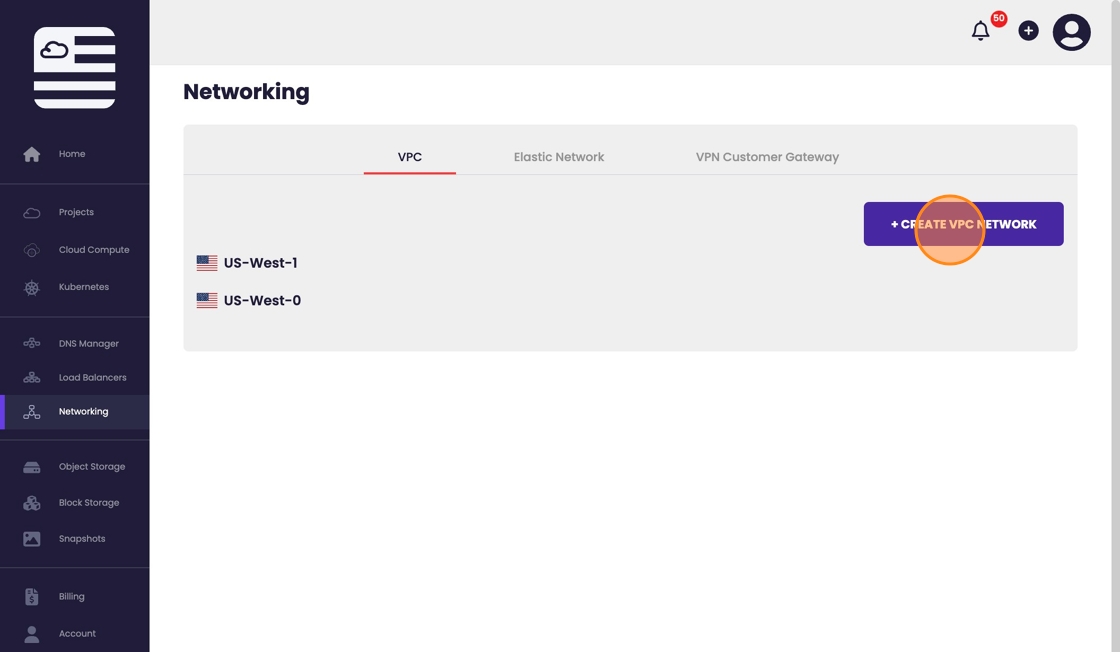
Task: Expand the US-West-0 region
Action: coord(262,300)
